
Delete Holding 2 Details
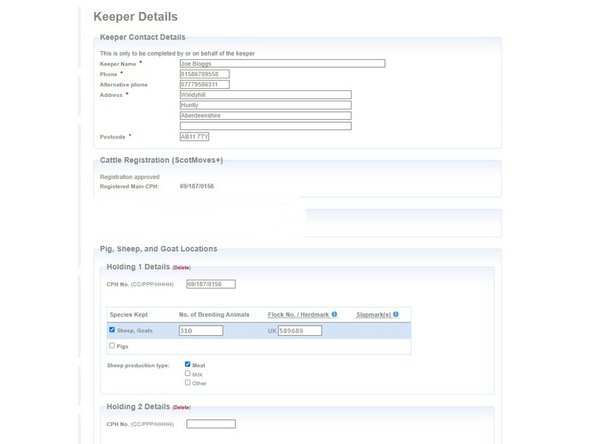(x=182, y=407)
